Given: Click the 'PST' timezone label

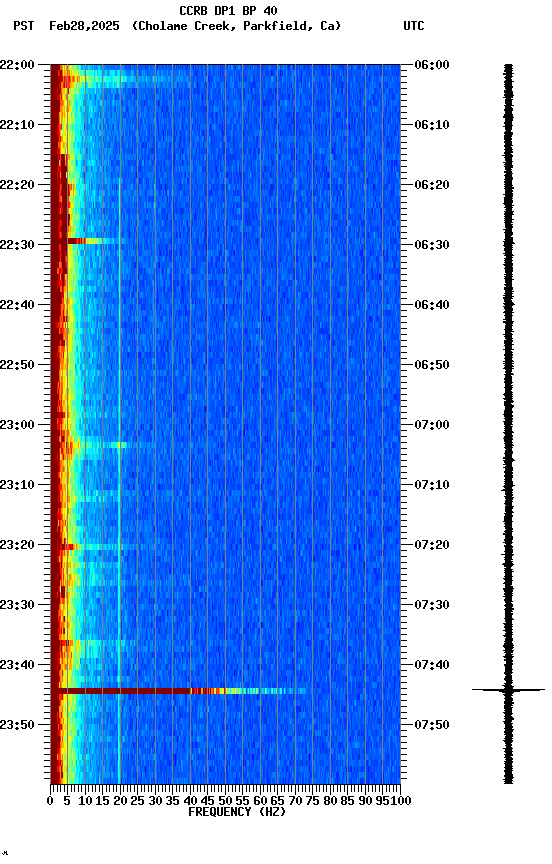Looking at the screenshot, I should tap(24, 26).
